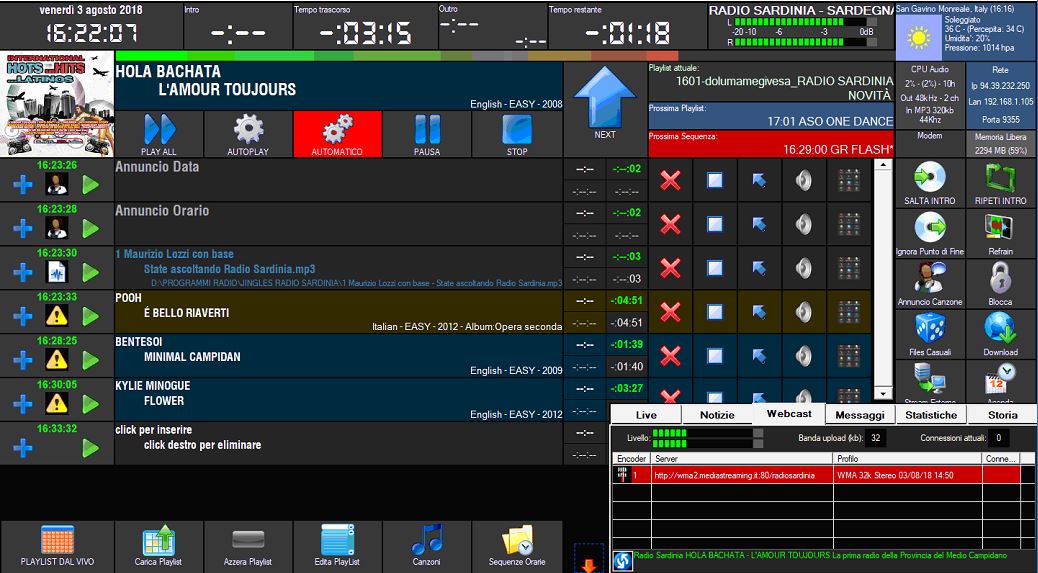The width and height of the screenshot is (1038, 573).
Task: Remove Annuncio Orario with red X
Action: 671,224
